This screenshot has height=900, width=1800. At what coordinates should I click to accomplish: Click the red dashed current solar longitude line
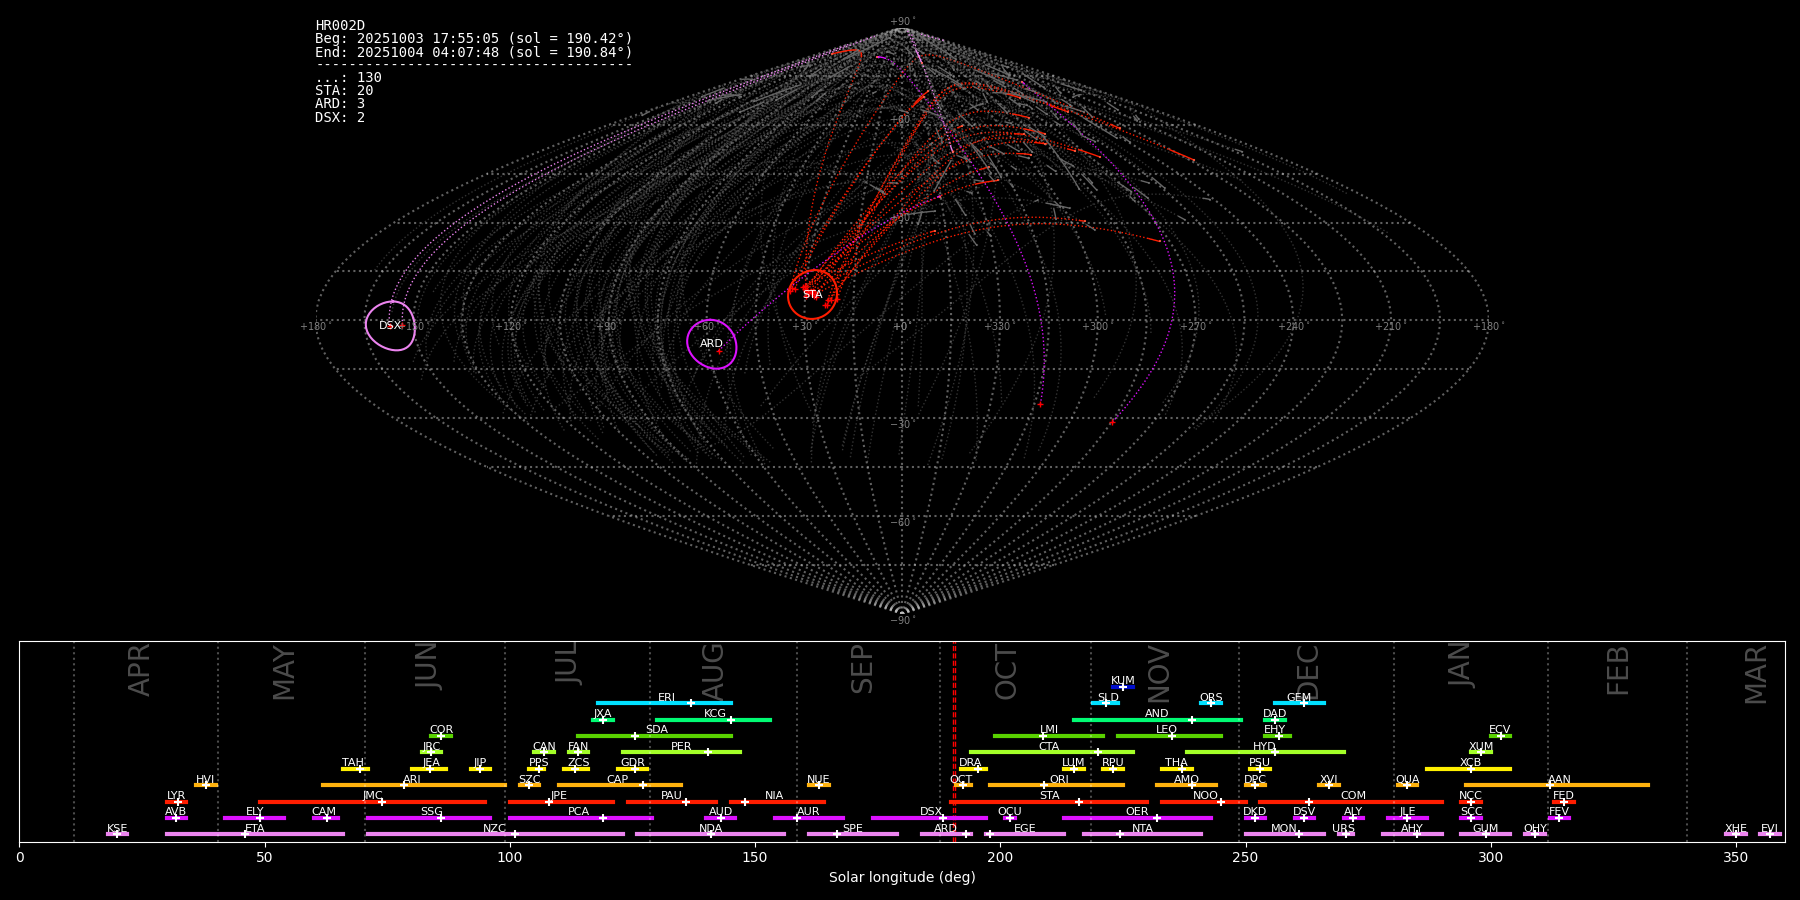tap(954, 740)
